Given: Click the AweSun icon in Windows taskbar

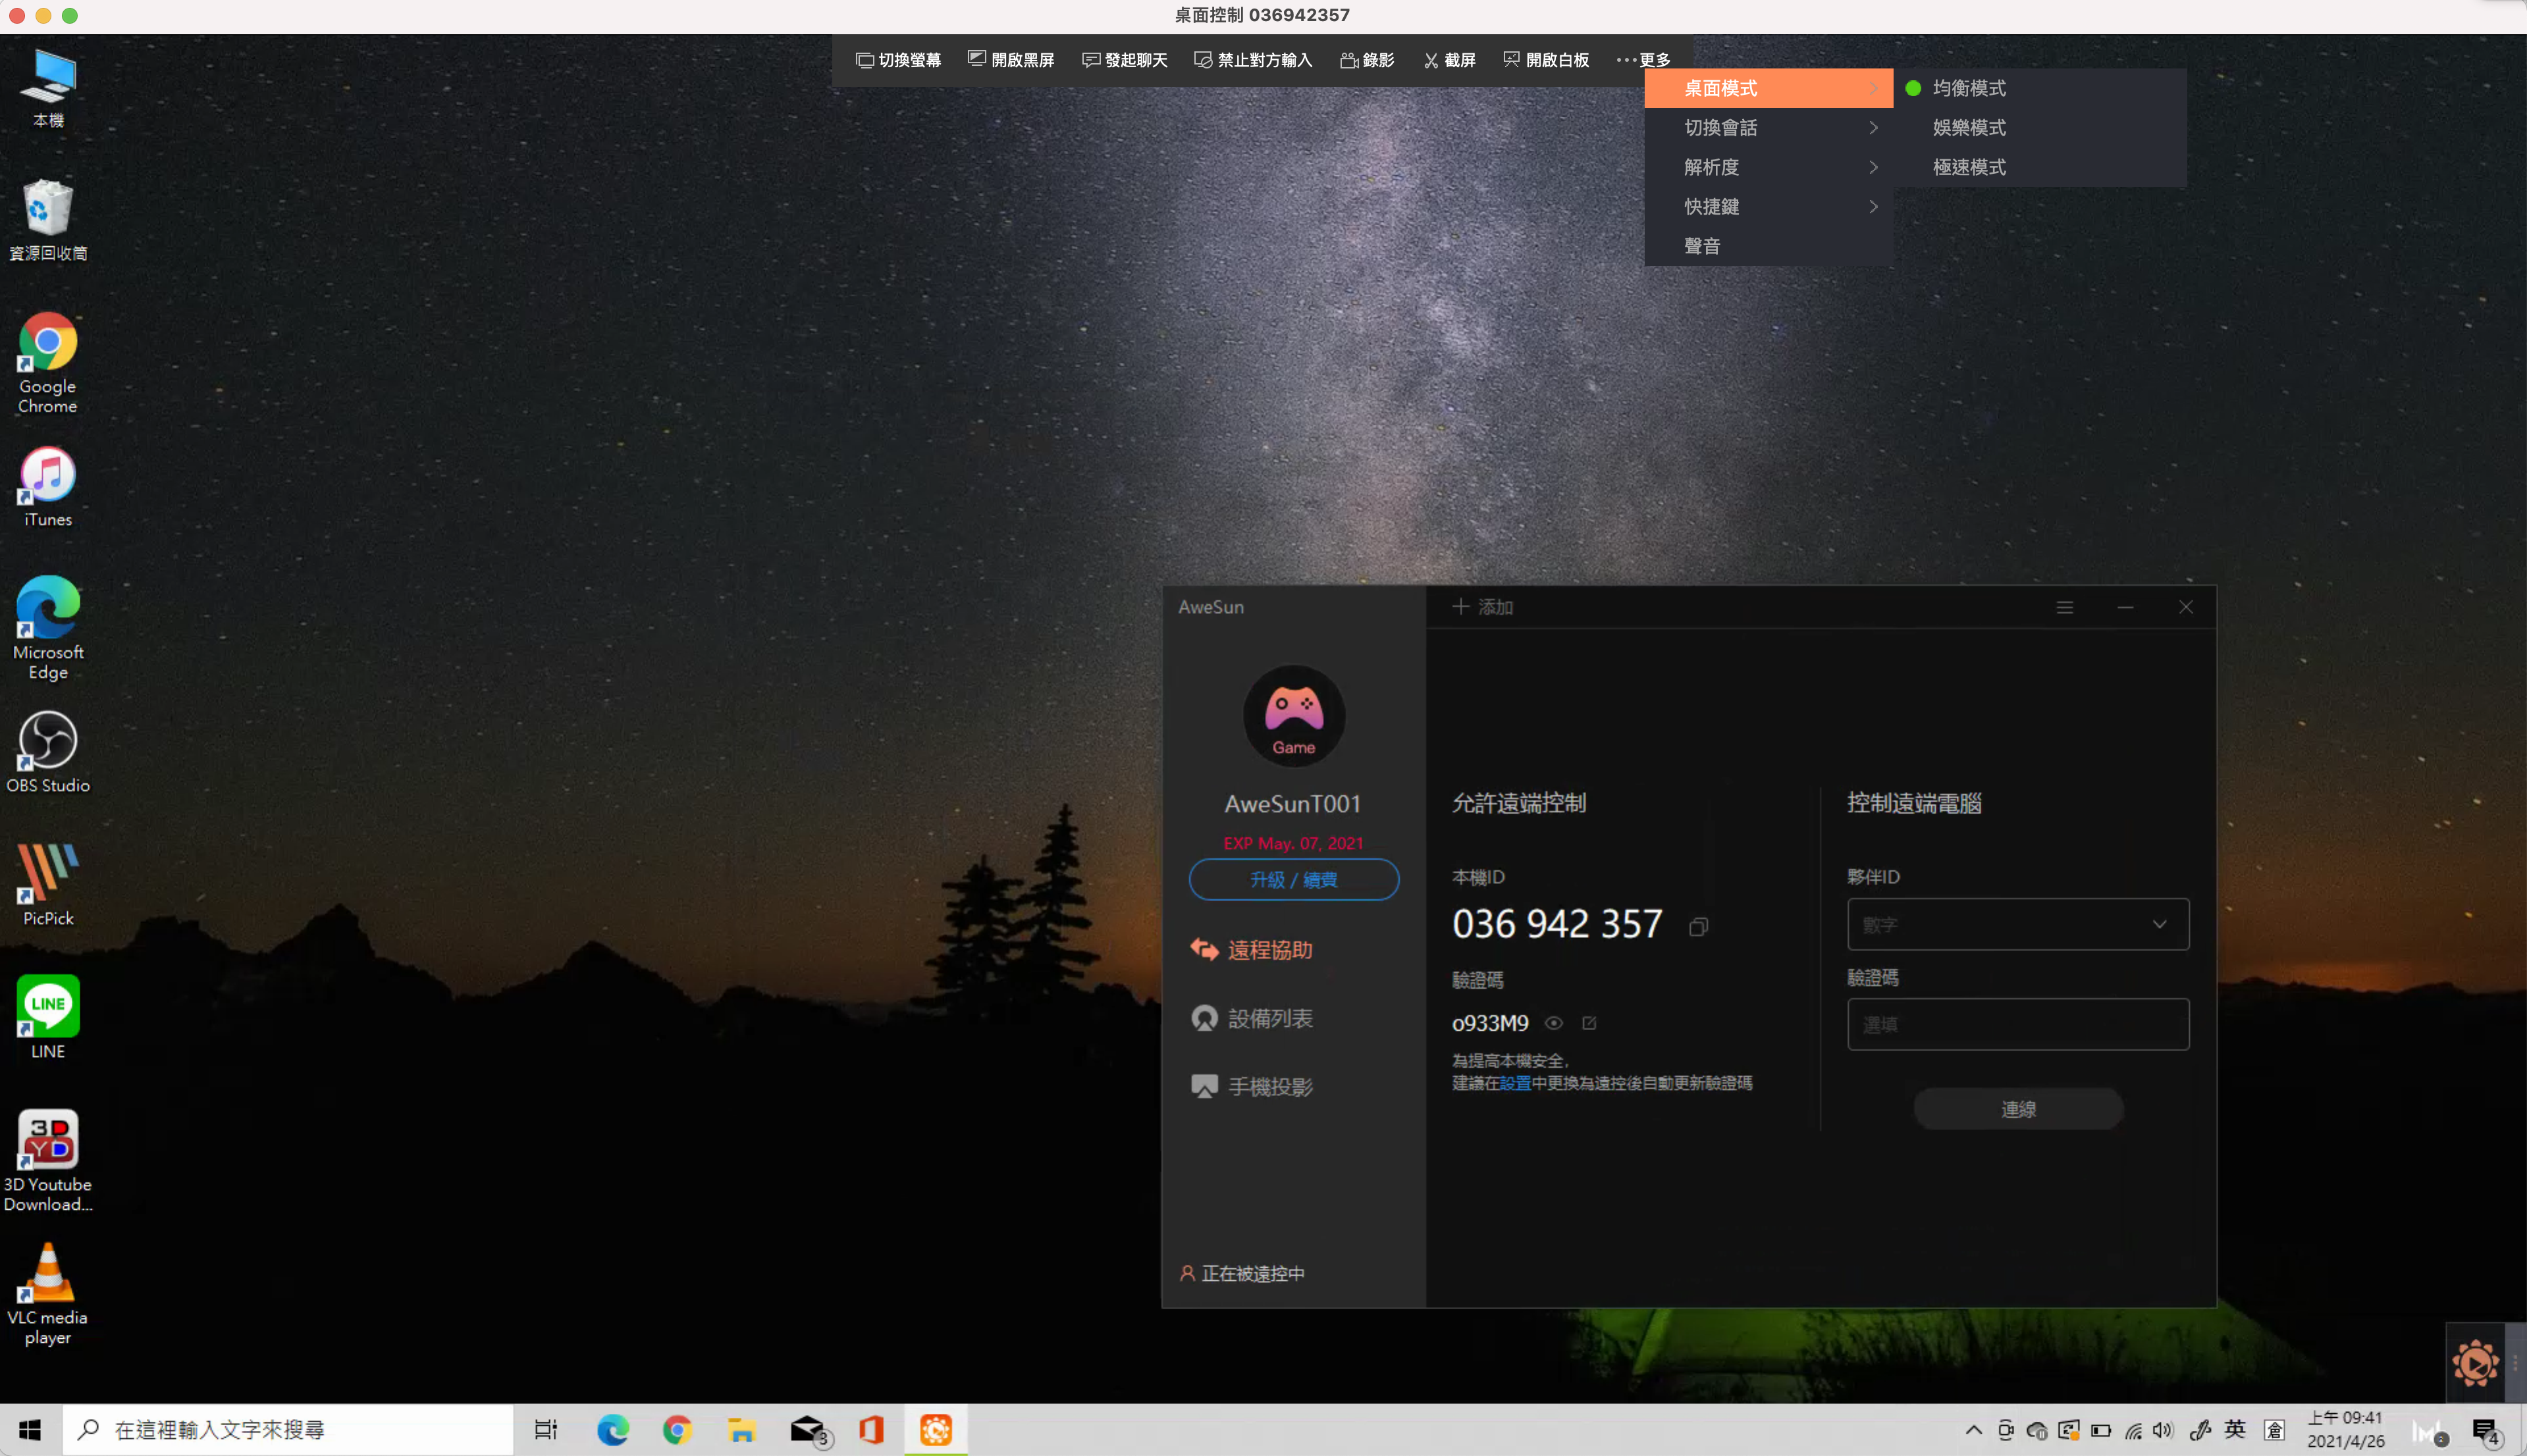Looking at the screenshot, I should tap(936, 1430).
